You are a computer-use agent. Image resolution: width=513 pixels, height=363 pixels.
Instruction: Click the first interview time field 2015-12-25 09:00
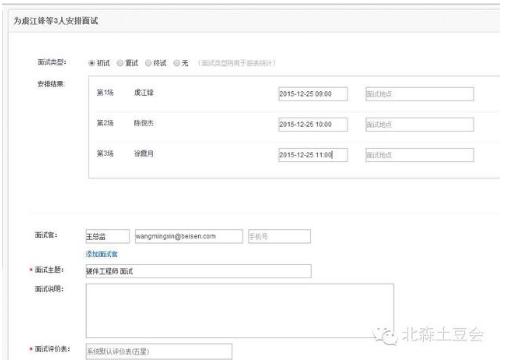(x=313, y=94)
